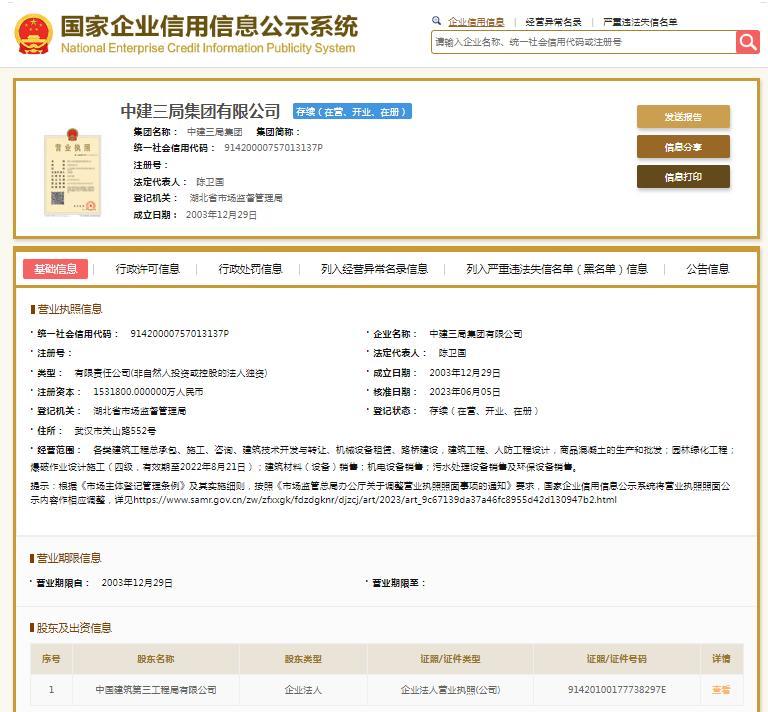Open the 列入严重违法失信名单（黑名单）信息 tab

(x=556, y=269)
